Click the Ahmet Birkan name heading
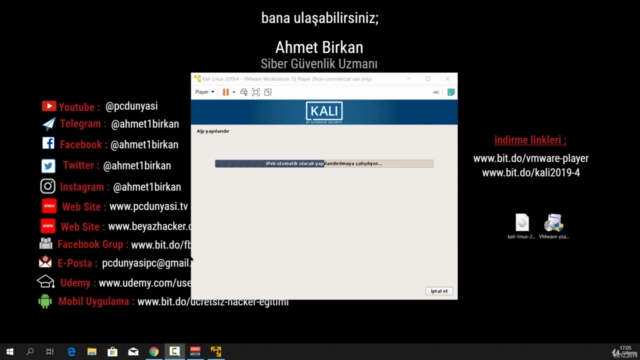The height and width of the screenshot is (360, 640). (x=319, y=47)
